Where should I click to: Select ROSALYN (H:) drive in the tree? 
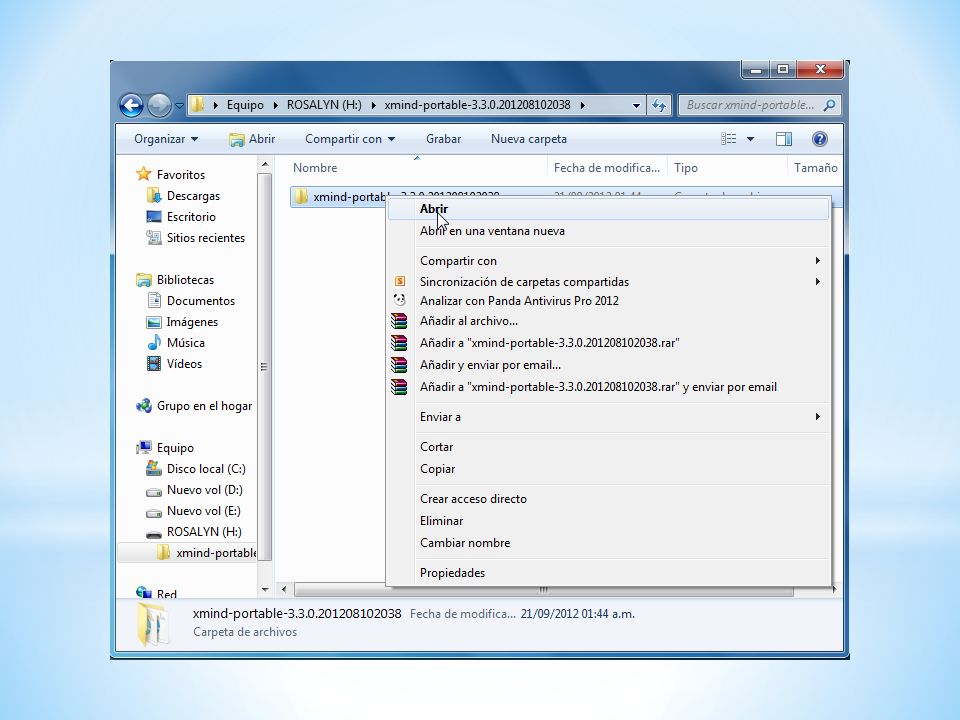click(x=194, y=531)
